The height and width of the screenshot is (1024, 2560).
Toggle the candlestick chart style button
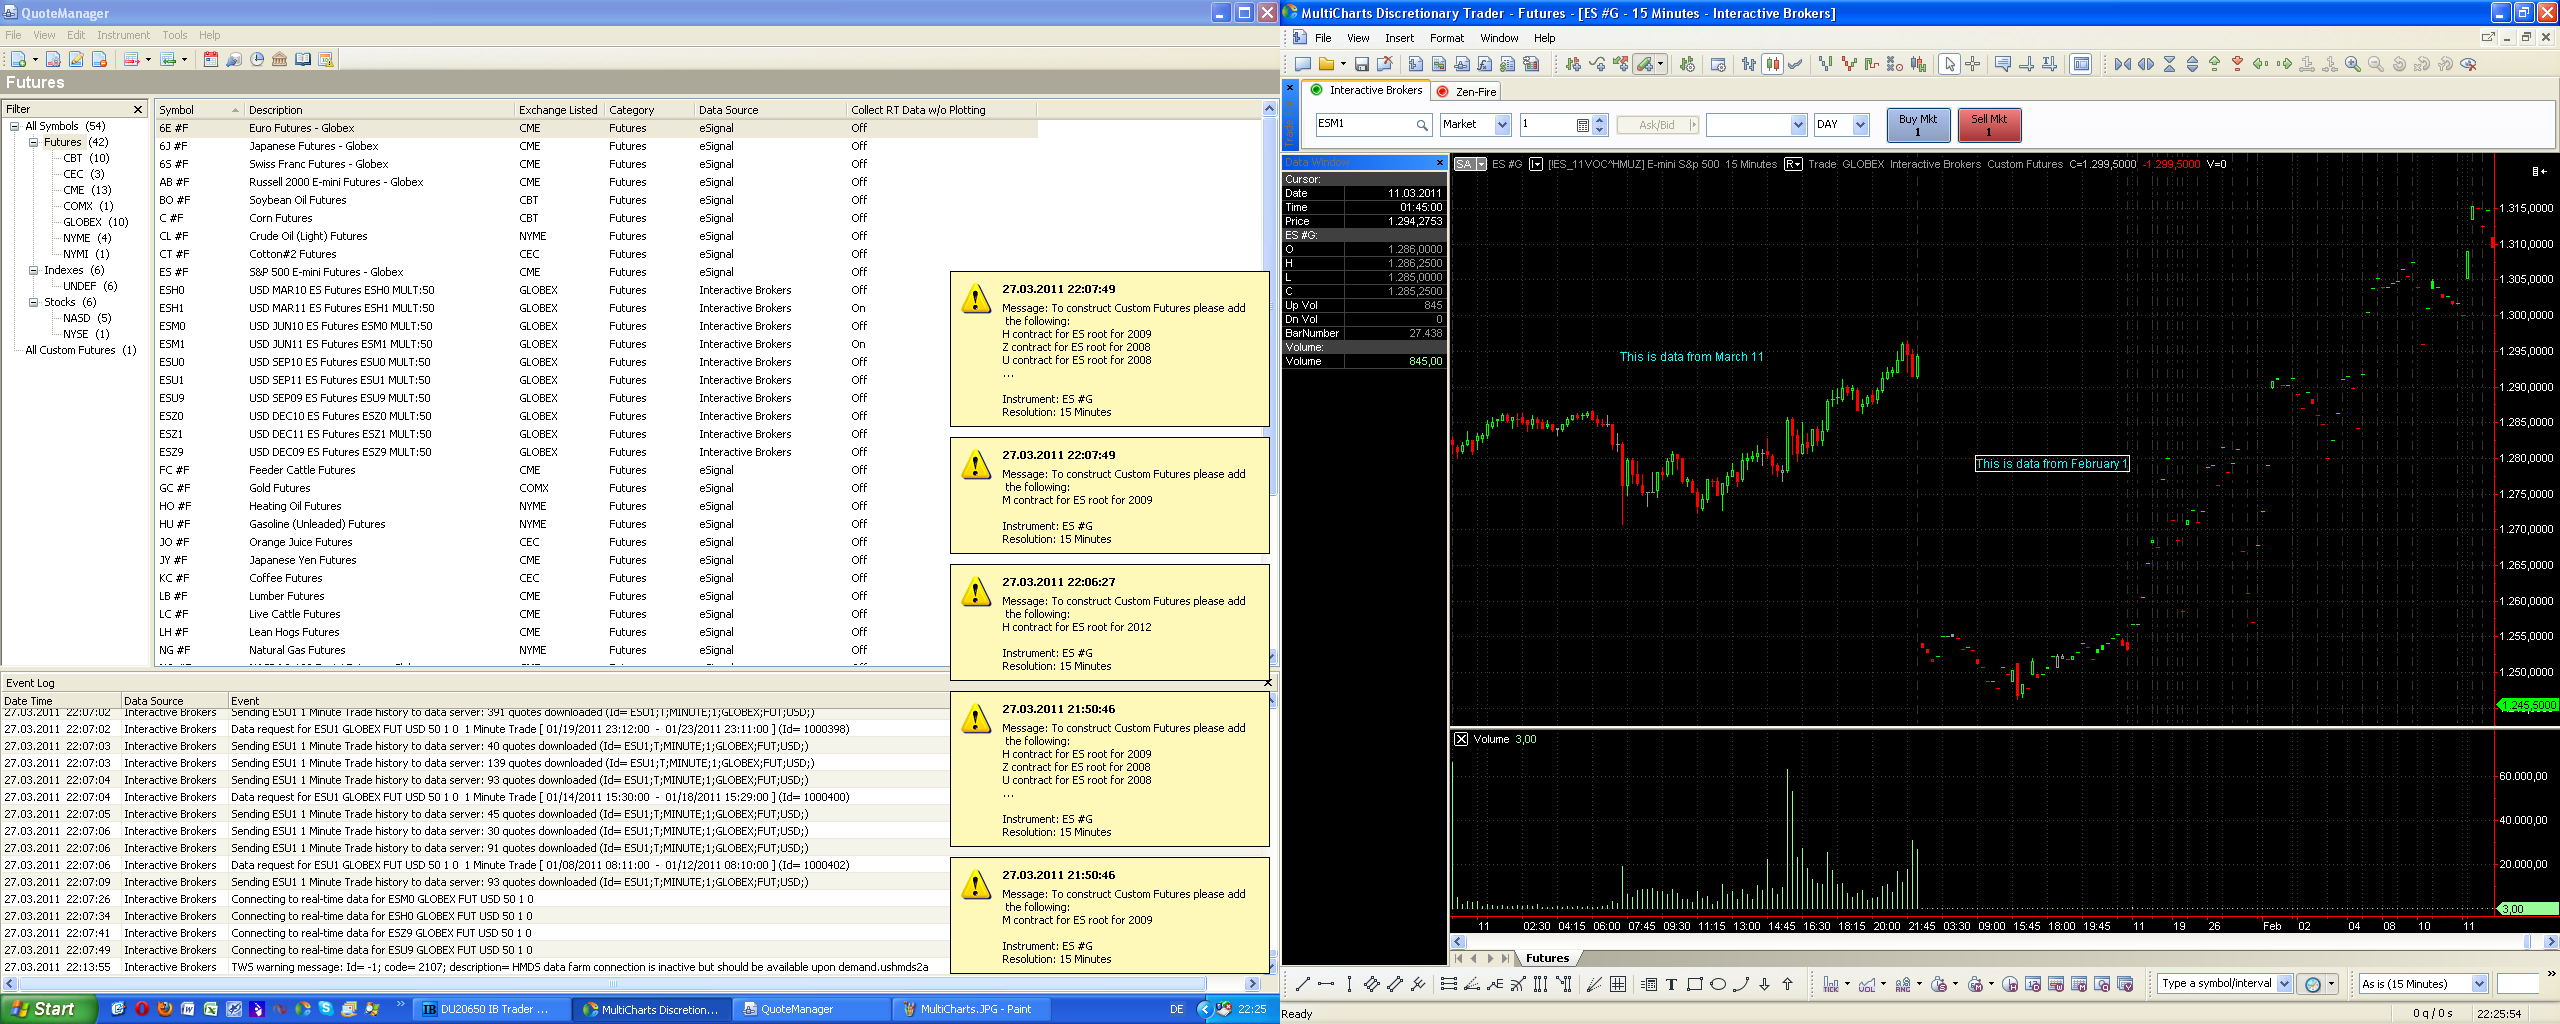1772,64
